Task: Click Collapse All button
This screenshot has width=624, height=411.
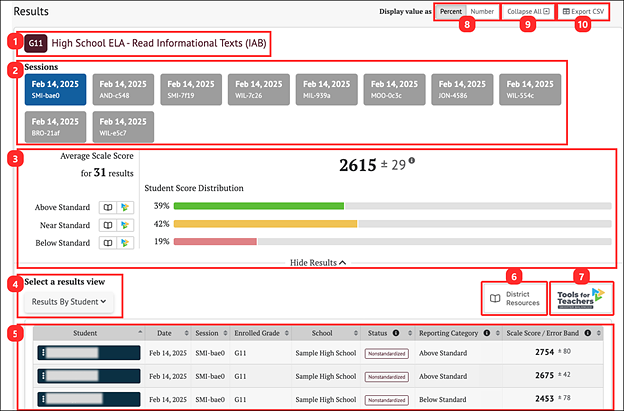Action: (x=528, y=11)
